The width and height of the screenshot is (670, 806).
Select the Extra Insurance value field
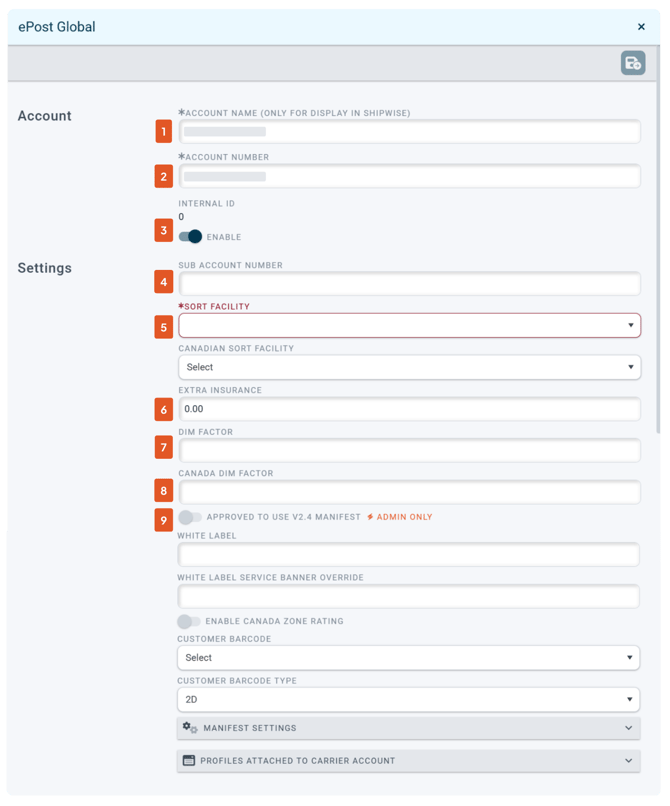[x=408, y=409]
